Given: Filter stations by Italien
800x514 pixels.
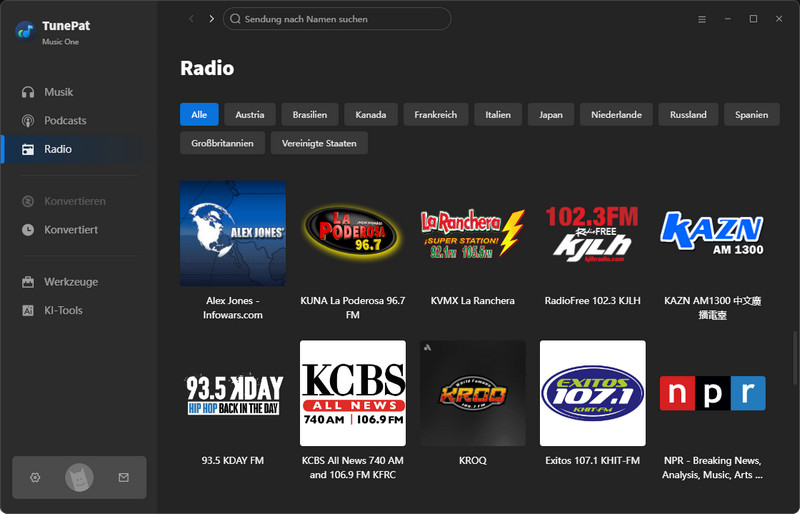Looking at the screenshot, I should (x=498, y=114).
